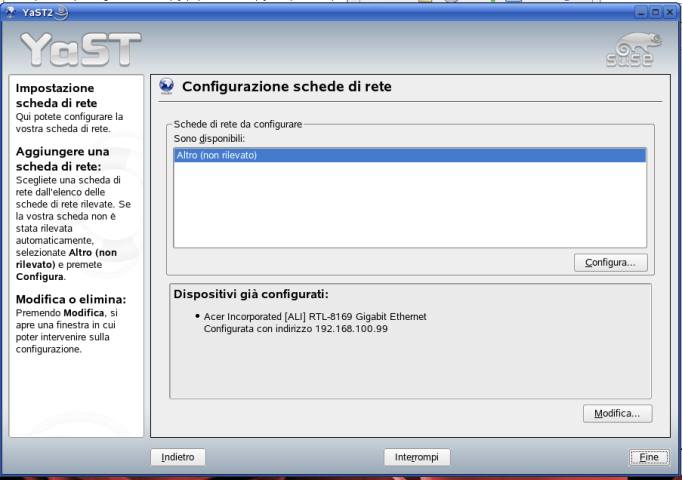
Task: Open the YaST2 window menu icon
Action: 11,12
